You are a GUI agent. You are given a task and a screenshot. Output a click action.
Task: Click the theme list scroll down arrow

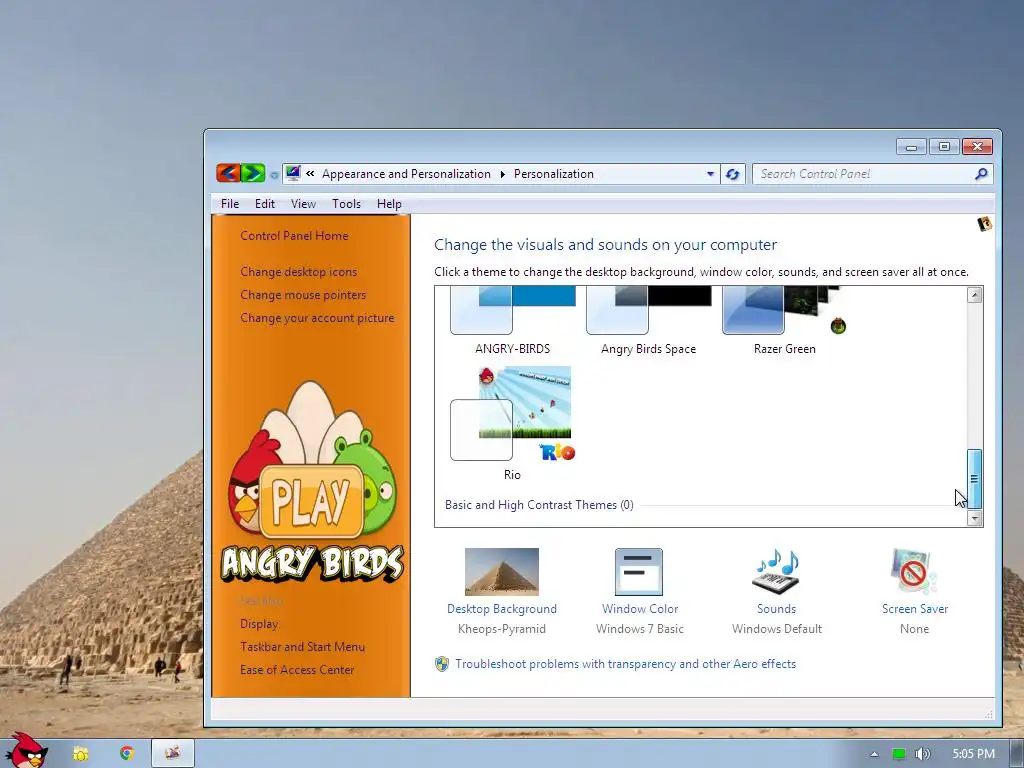click(x=974, y=518)
